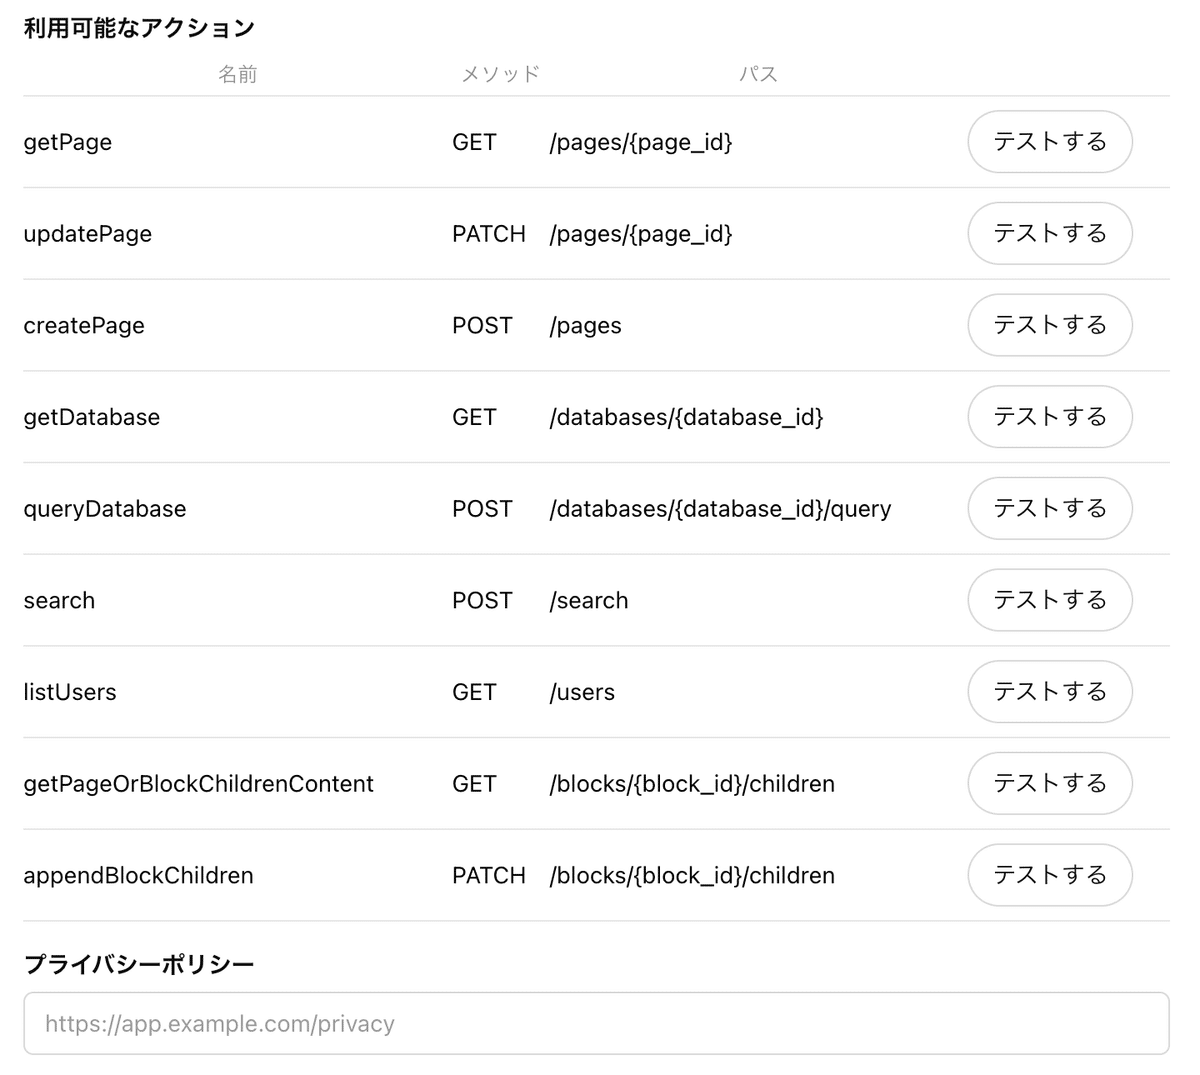Click テストする beside listUsers
Image resolution: width=1200 pixels, height=1075 pixels.
click(1049, 691)
